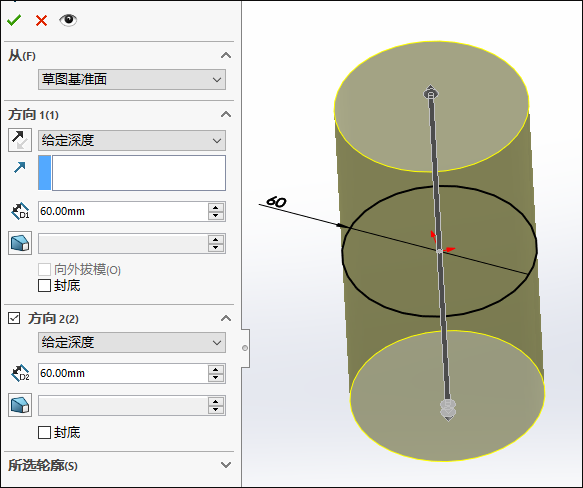This screenshot has width=583, height=488.
Task: Confirm the extrude with the green checkmark
Action: tap(14, 20)
